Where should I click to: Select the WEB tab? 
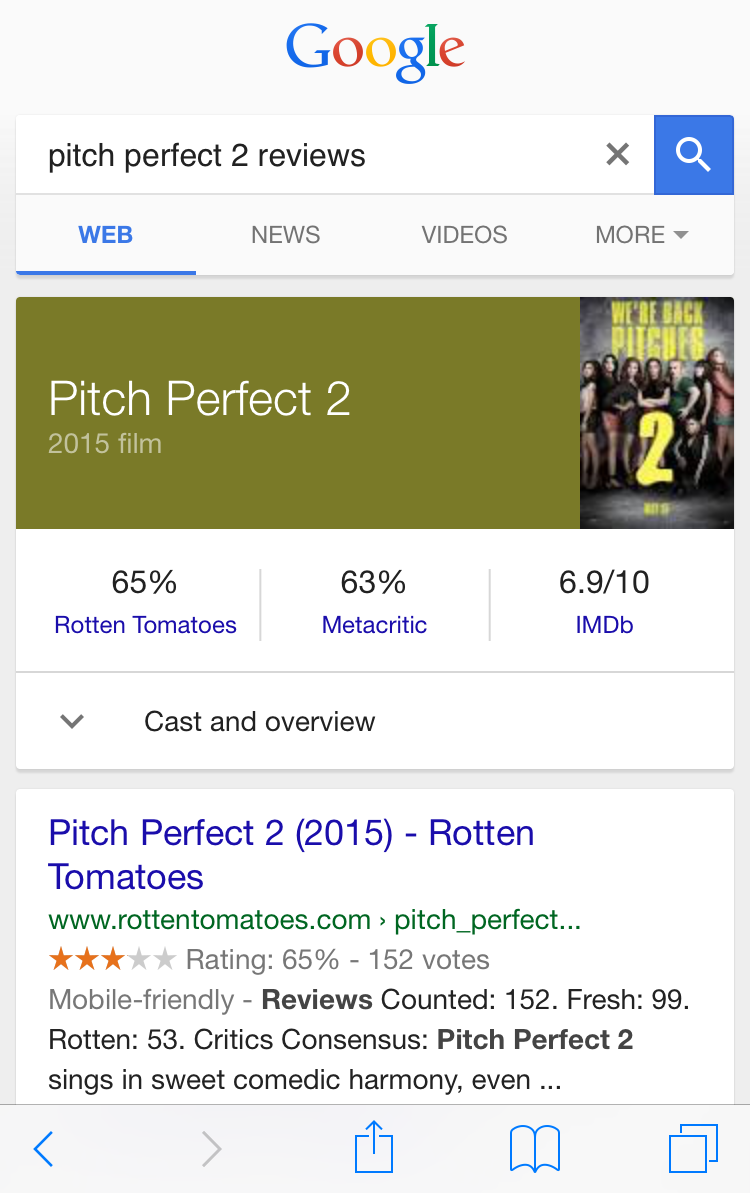click(106, 235)
